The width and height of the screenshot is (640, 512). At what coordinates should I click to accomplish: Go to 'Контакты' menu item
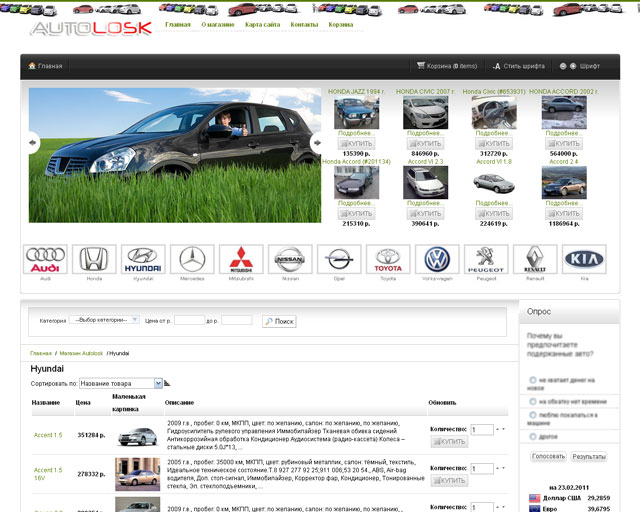click(304, 23)
